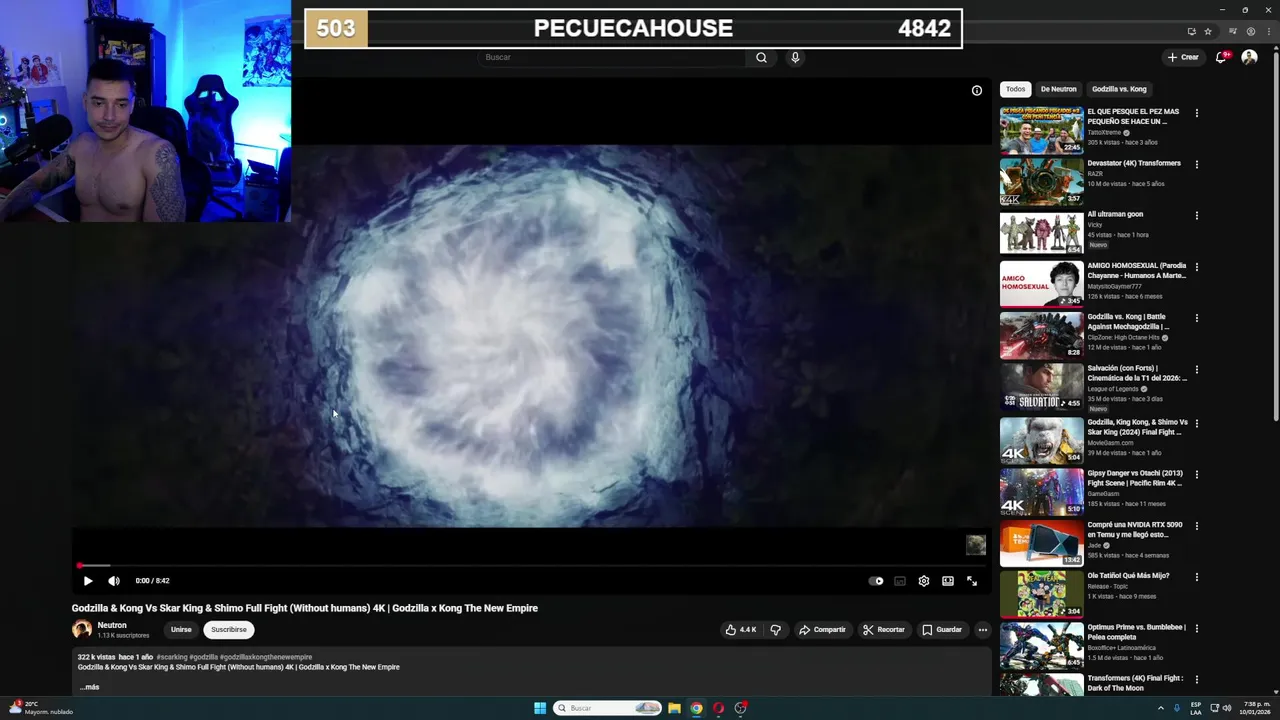Open the Ole Tatiñol Qué Más Mijo title
The height and width of the screenshot is (720, 1280).
click(x=1128, y=576)
